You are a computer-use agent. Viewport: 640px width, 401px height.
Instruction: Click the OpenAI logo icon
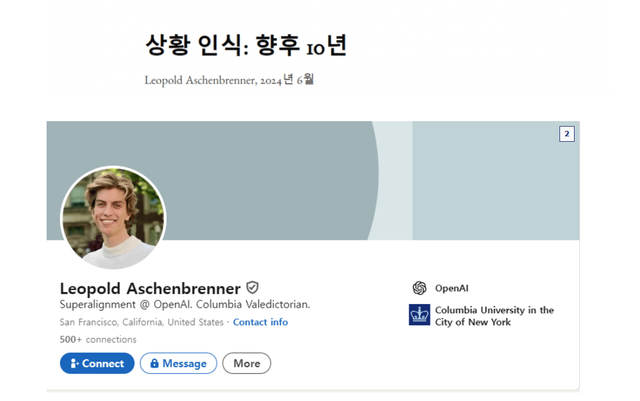[419, 288]
